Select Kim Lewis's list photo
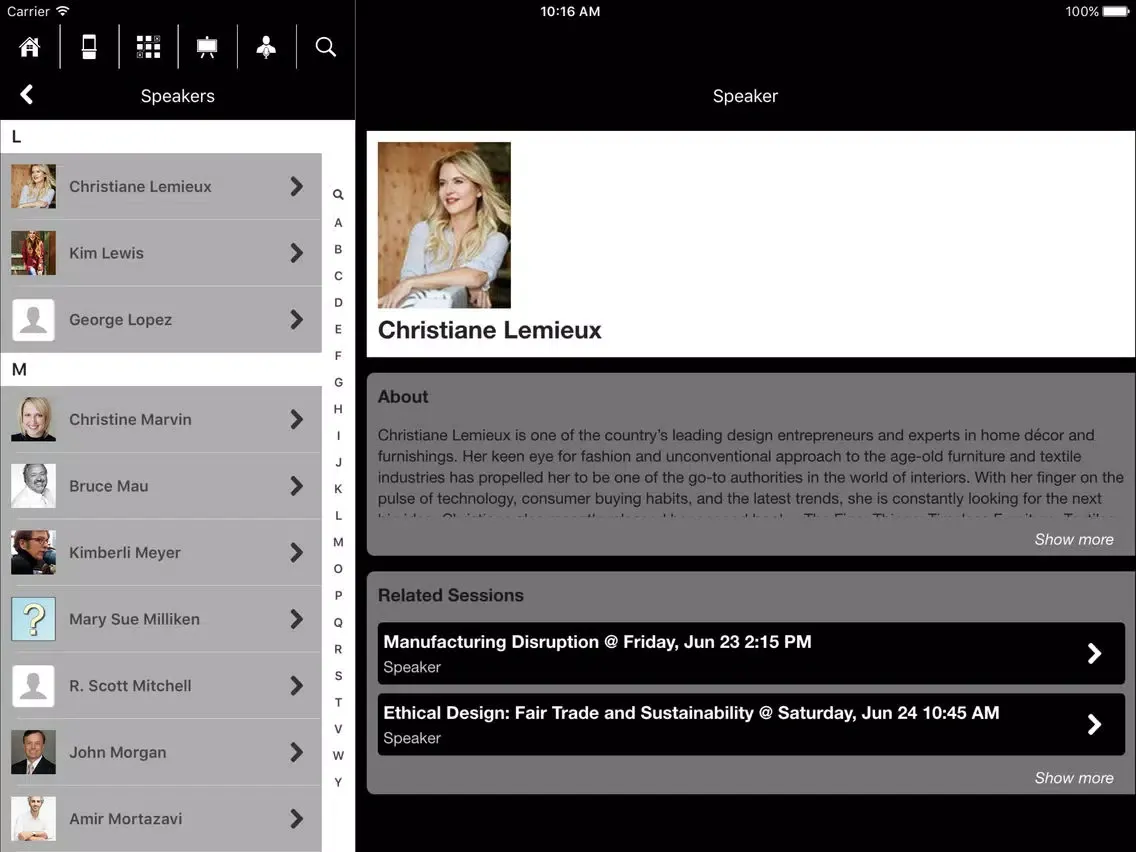The height and width of the screenshot is (852, 1136). [33, 253]
